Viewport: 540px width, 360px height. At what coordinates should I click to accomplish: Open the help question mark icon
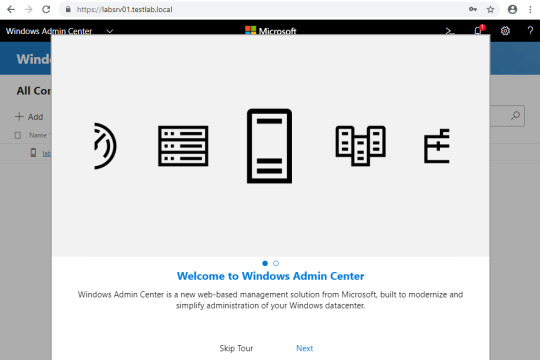530,31
